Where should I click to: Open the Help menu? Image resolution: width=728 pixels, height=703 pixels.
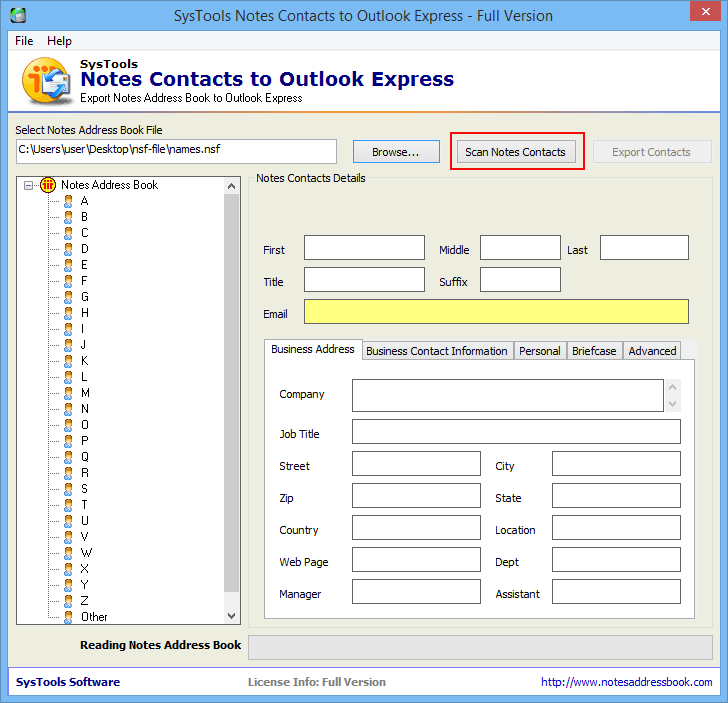(x=59, y=41)
